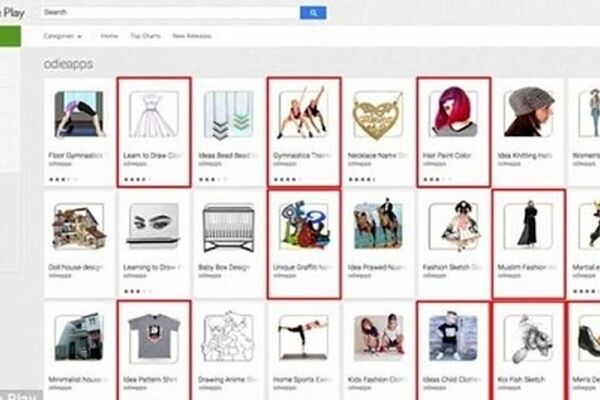Select the Gymnastics Training app icon
Viewport: 600px width, 400px height.
[303, 114]
